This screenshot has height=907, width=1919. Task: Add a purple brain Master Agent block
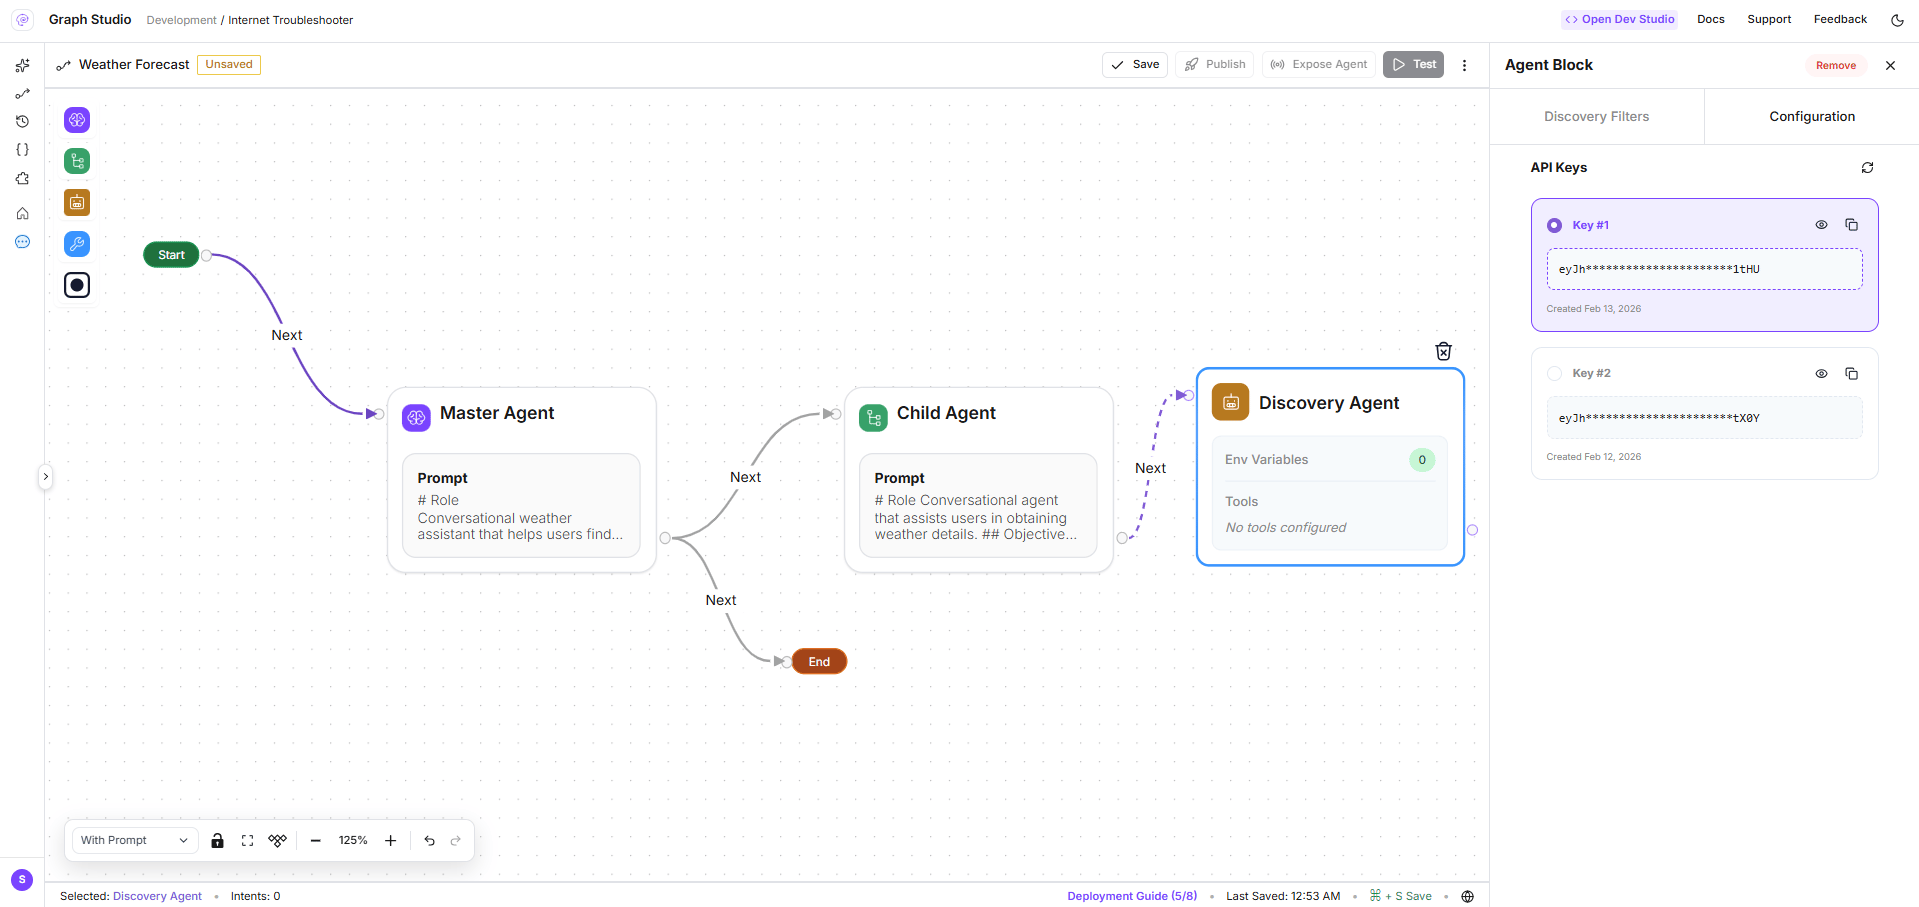[77, 120]
